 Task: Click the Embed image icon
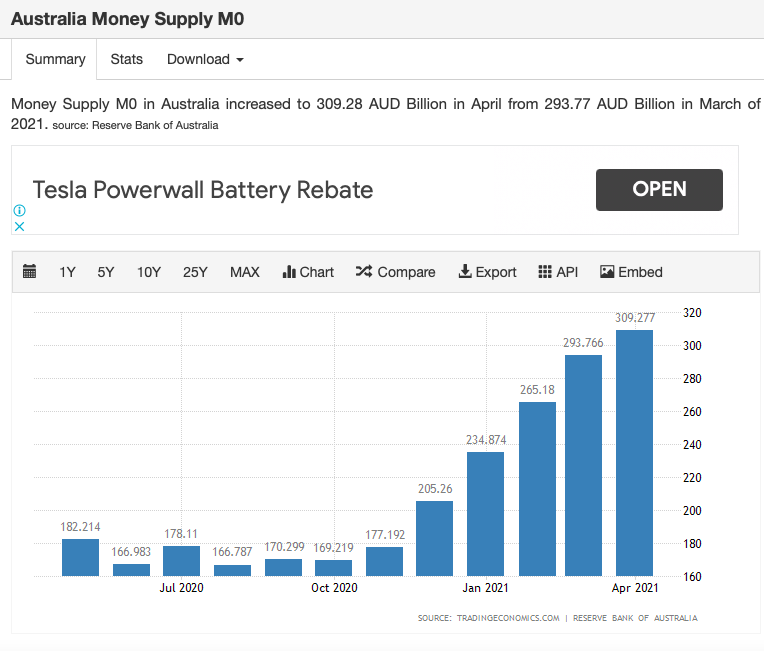pos(607,272)
